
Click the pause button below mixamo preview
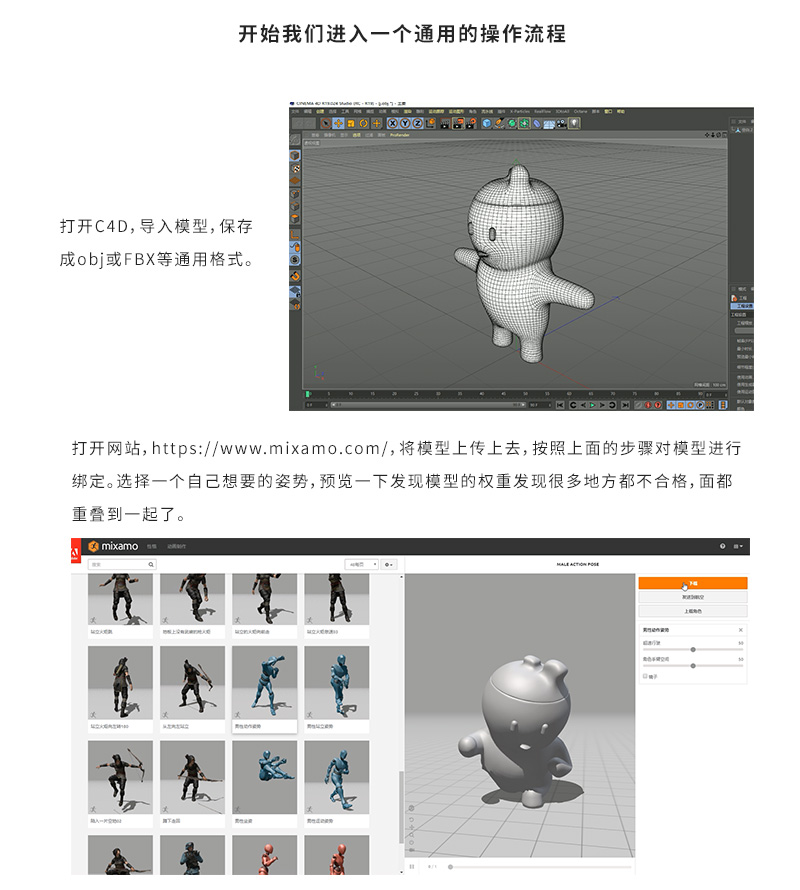click(412, 867)
